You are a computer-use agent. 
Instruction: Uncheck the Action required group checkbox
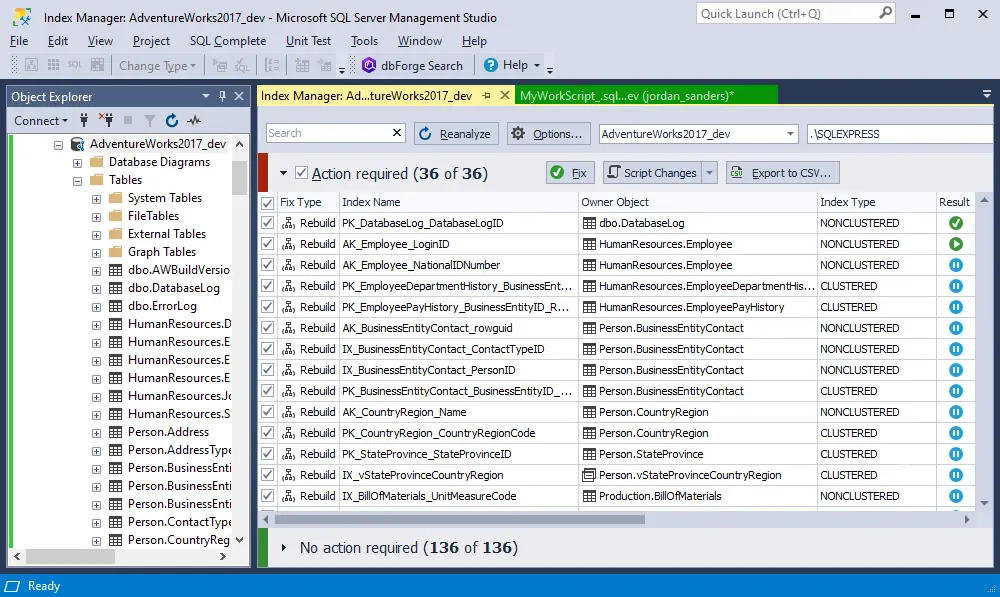[302, 173]
